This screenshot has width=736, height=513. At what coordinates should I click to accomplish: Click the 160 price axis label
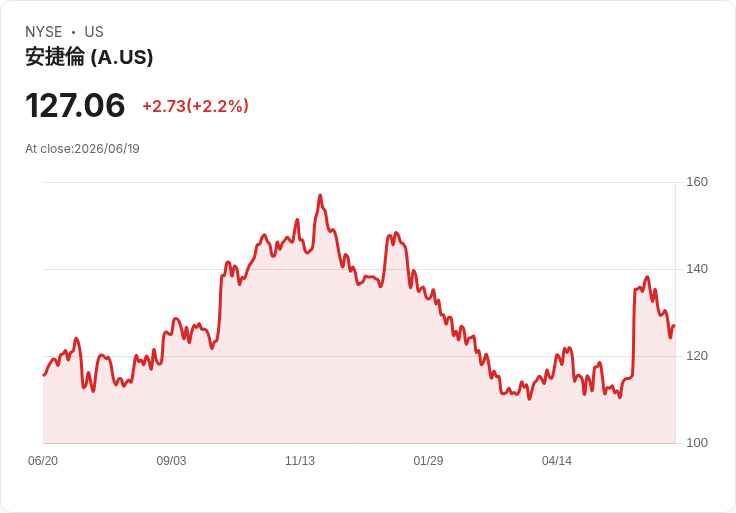[697, 182]
